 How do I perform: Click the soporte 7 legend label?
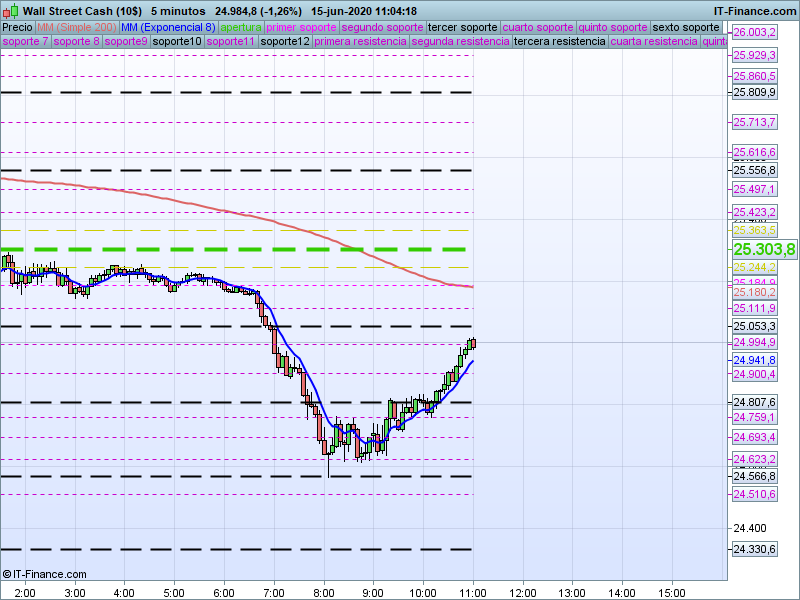[x=26, y=41]
